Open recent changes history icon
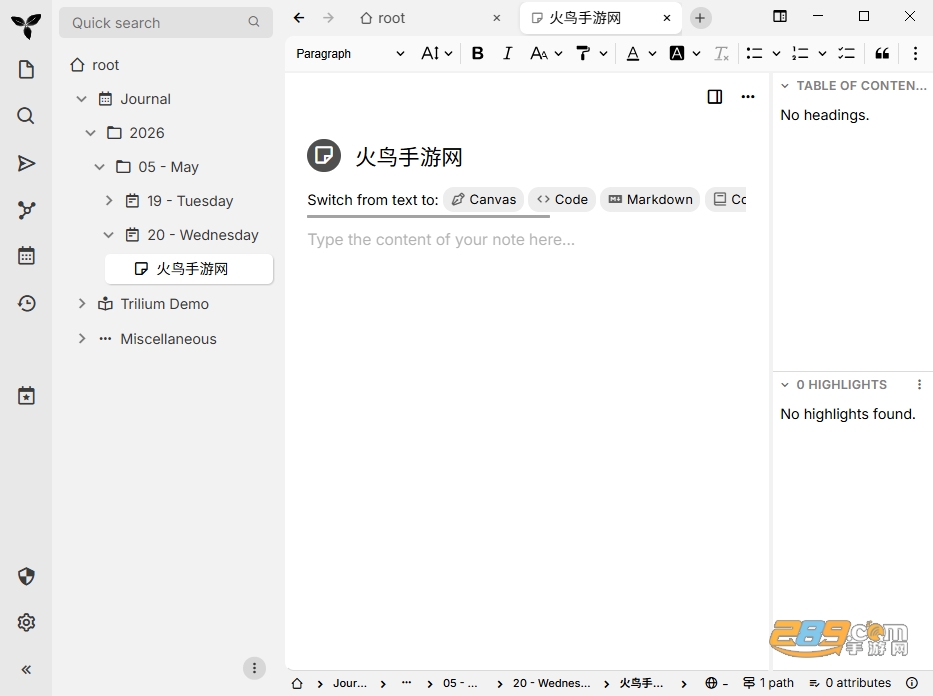933x696 pixels. click(x=26, y=303)
